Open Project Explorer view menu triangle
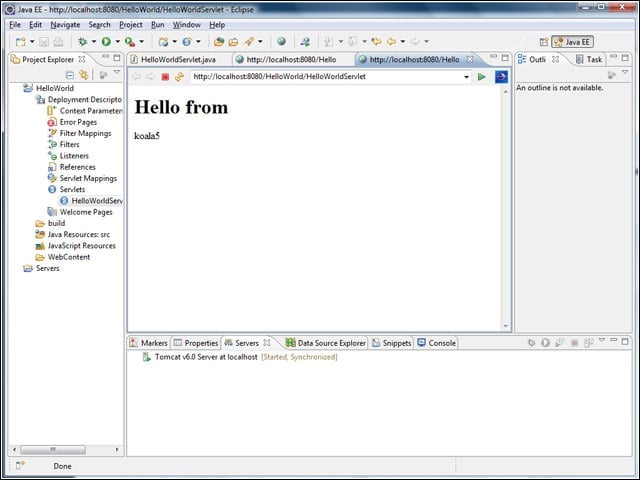 [117, 73]
